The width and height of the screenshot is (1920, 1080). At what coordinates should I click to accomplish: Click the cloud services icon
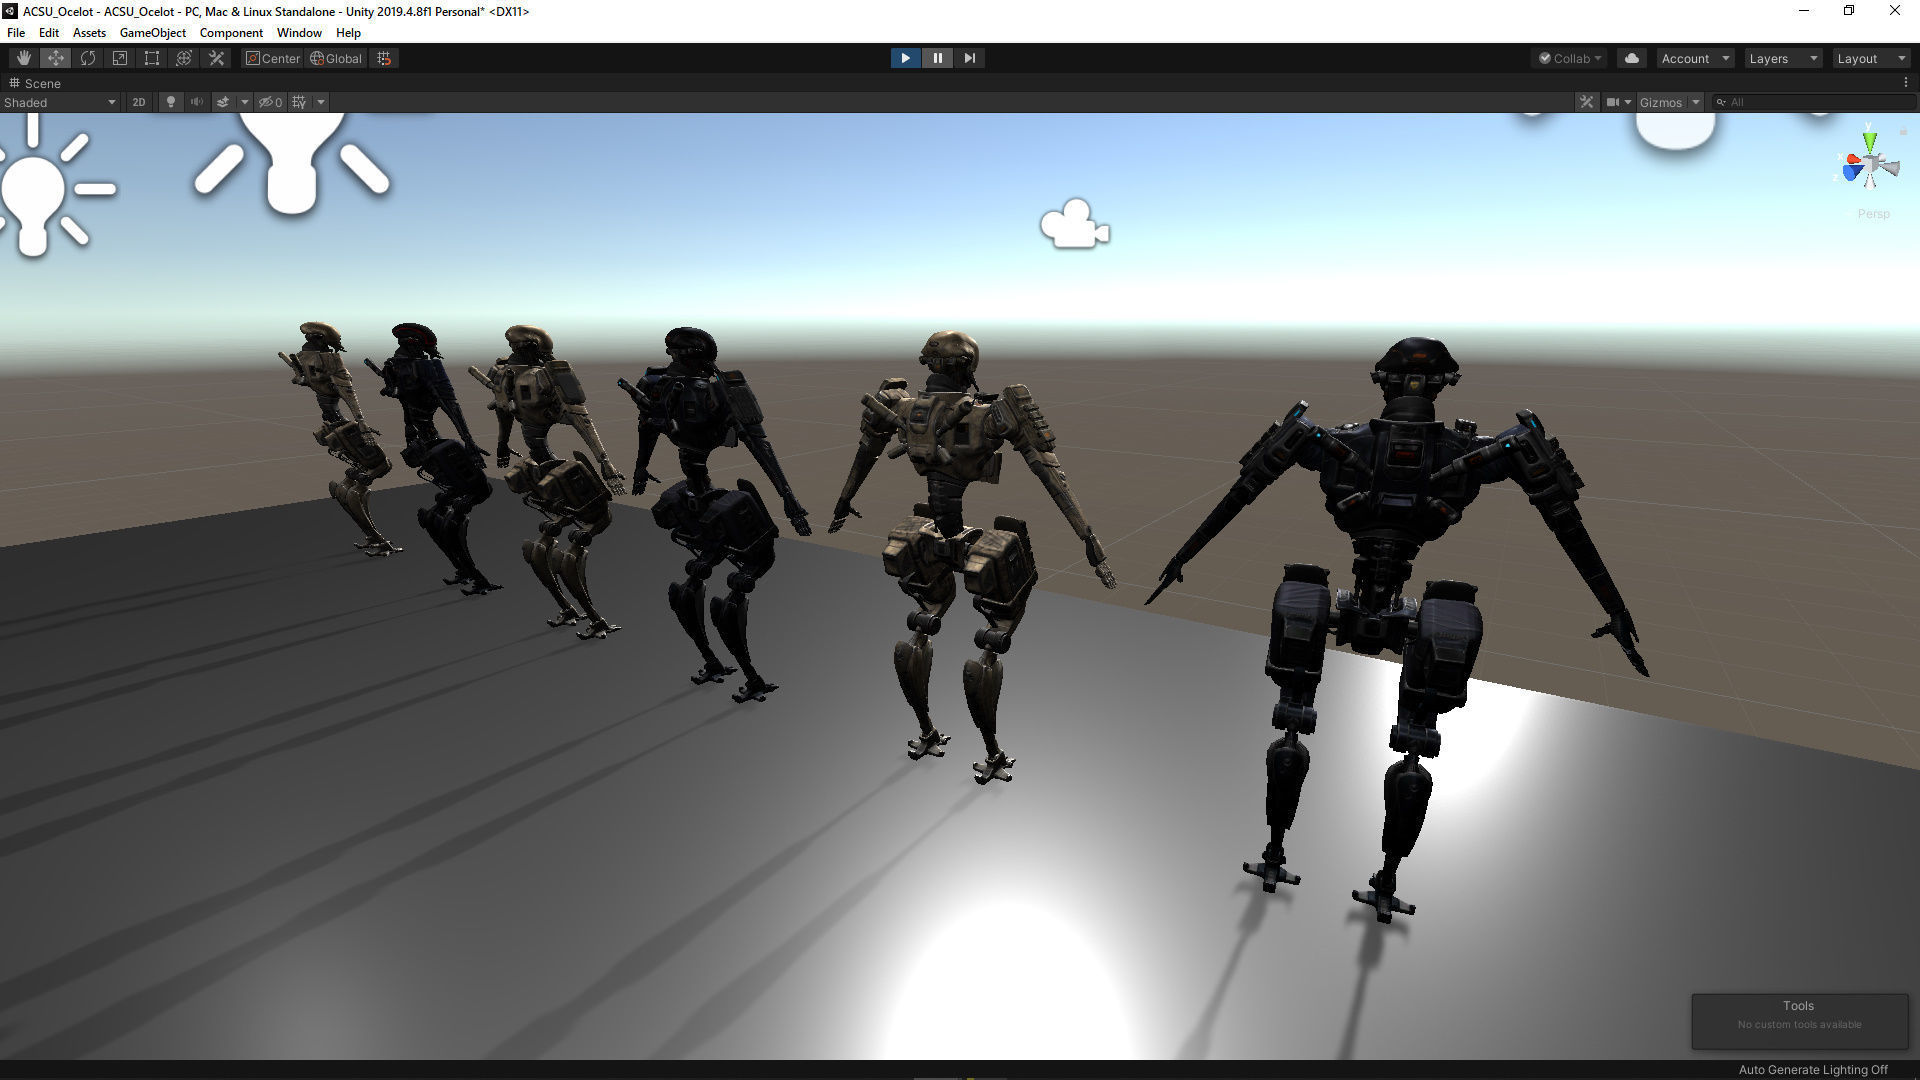(1632, 58)
